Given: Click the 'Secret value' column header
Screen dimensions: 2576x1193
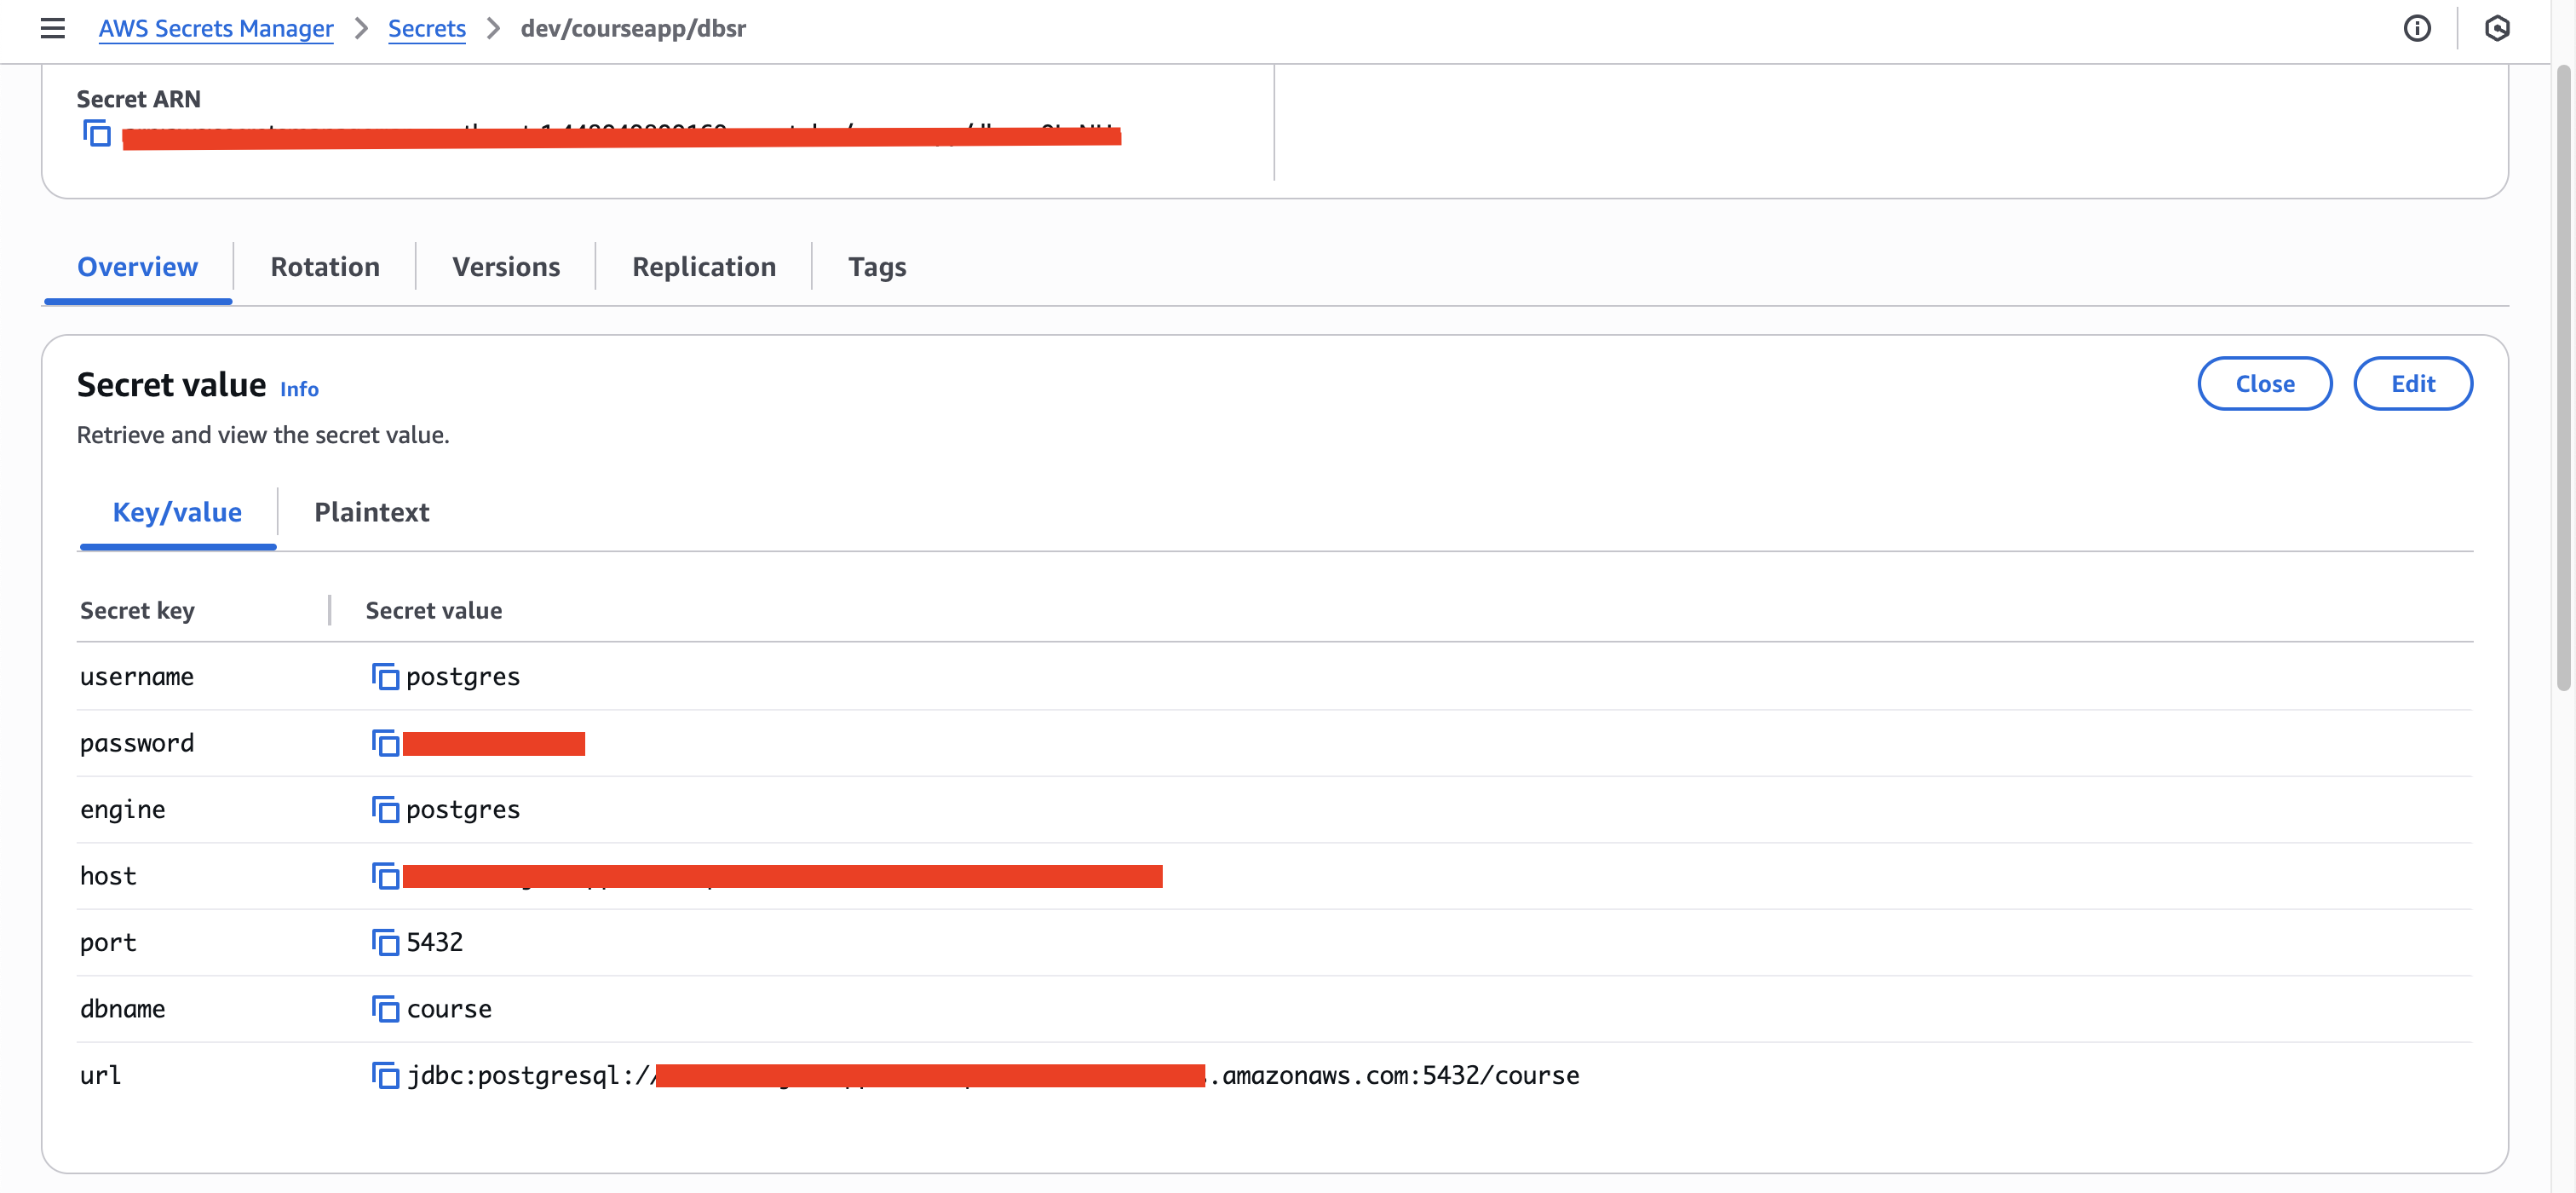Looking at the screenshot, I should (434, 610).
